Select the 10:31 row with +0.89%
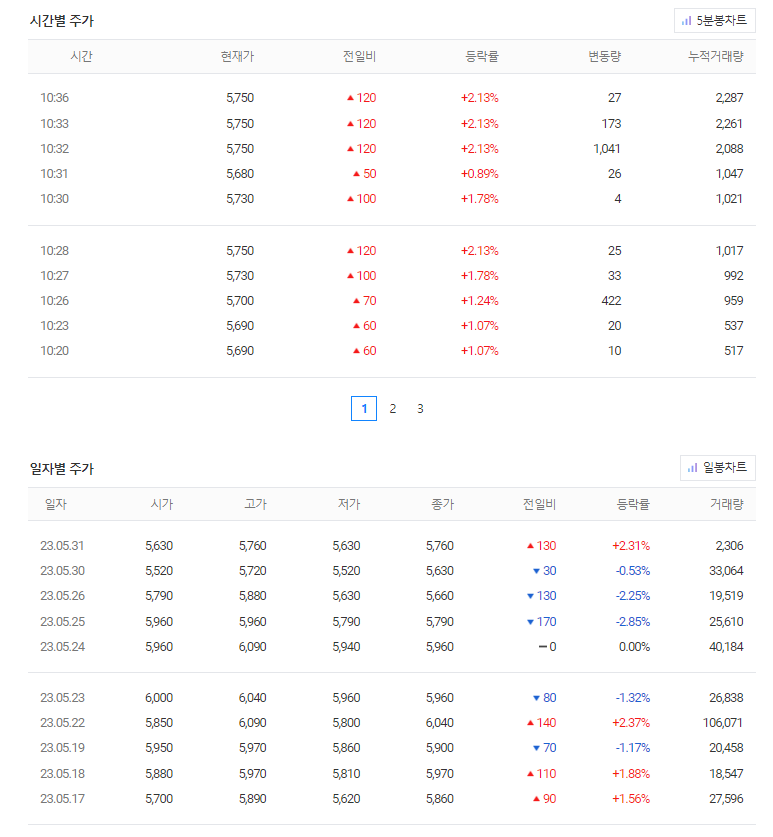773x837 pixels. point(392,173)
